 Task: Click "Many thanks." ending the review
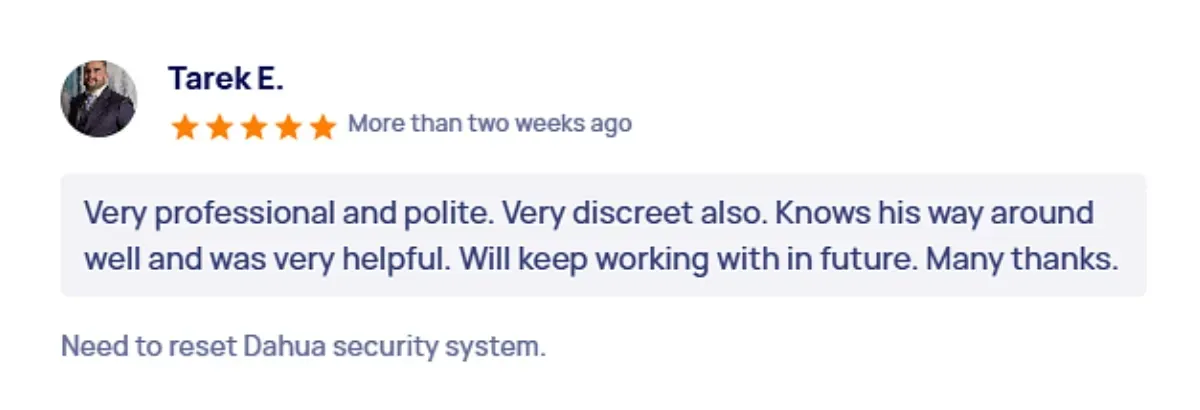tap(1021, 260)
